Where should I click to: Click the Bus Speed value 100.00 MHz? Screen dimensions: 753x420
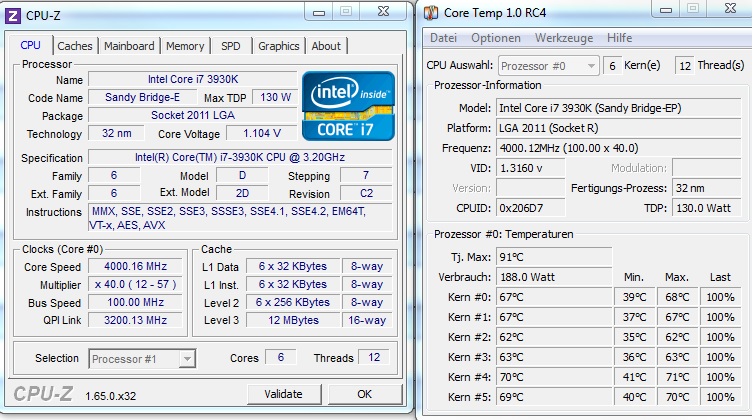(135, 302)
